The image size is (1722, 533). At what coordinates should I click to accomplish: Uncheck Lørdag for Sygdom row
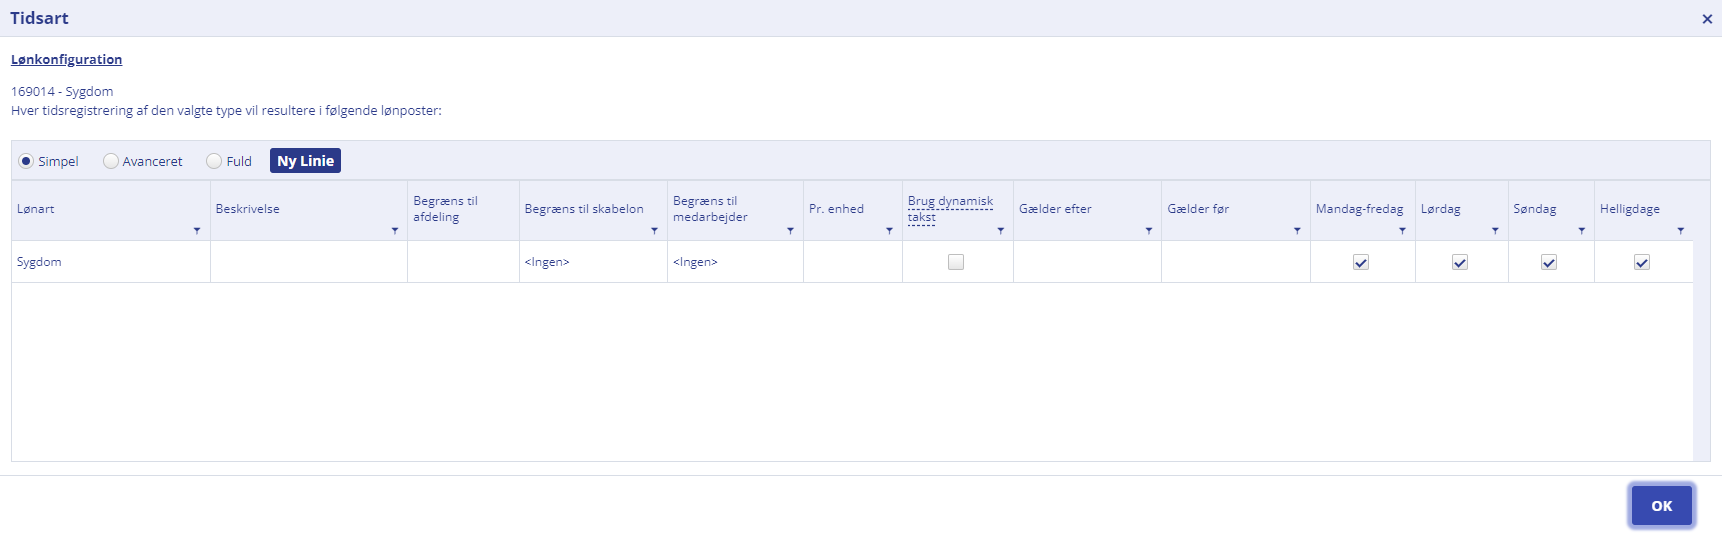tap(1460, 262)
